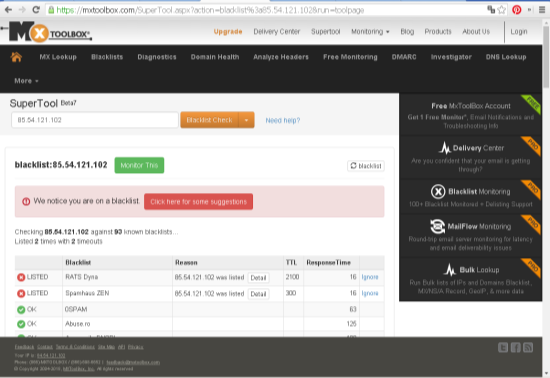Viewport: 550px width, 378px height.
Task: Click the green Monitor This button
Action: coord(139,165)
